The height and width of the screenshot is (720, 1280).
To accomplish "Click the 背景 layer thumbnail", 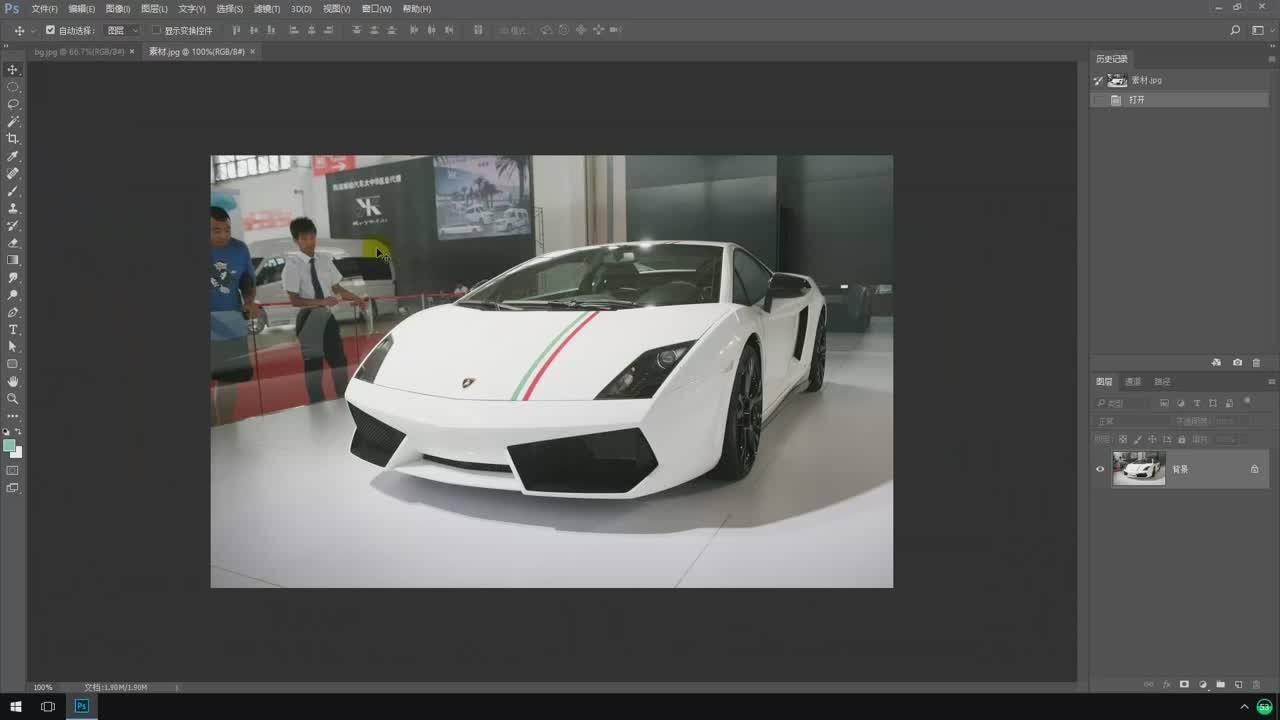I will pos(1139,469).
